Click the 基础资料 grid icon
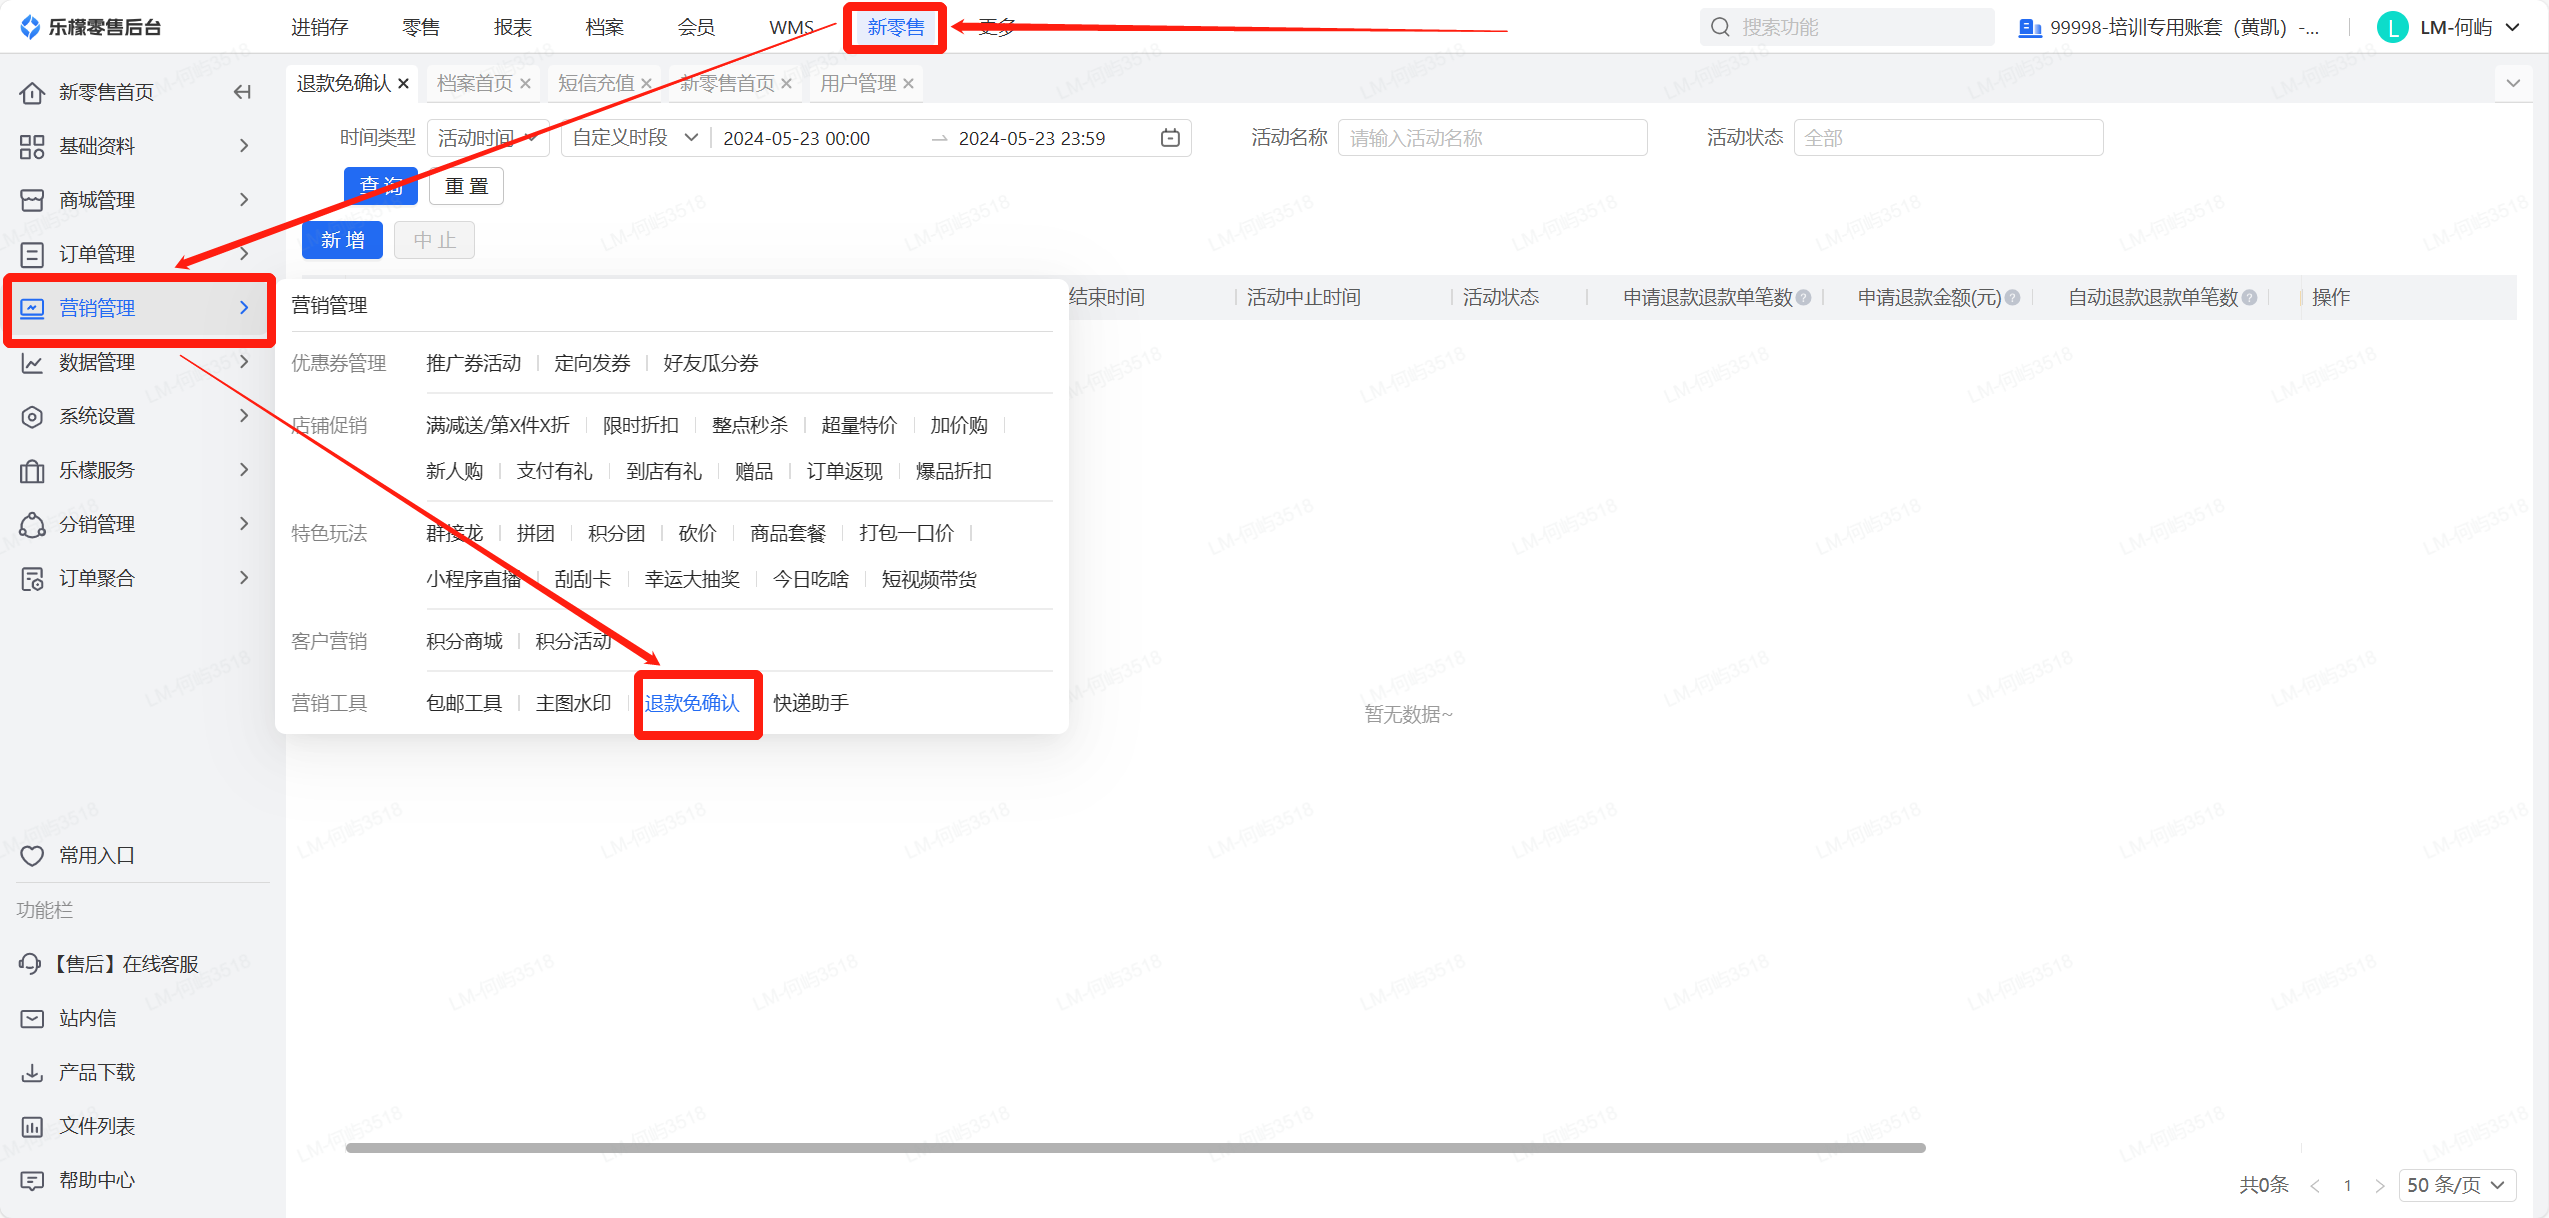 [x=32, y=146]
